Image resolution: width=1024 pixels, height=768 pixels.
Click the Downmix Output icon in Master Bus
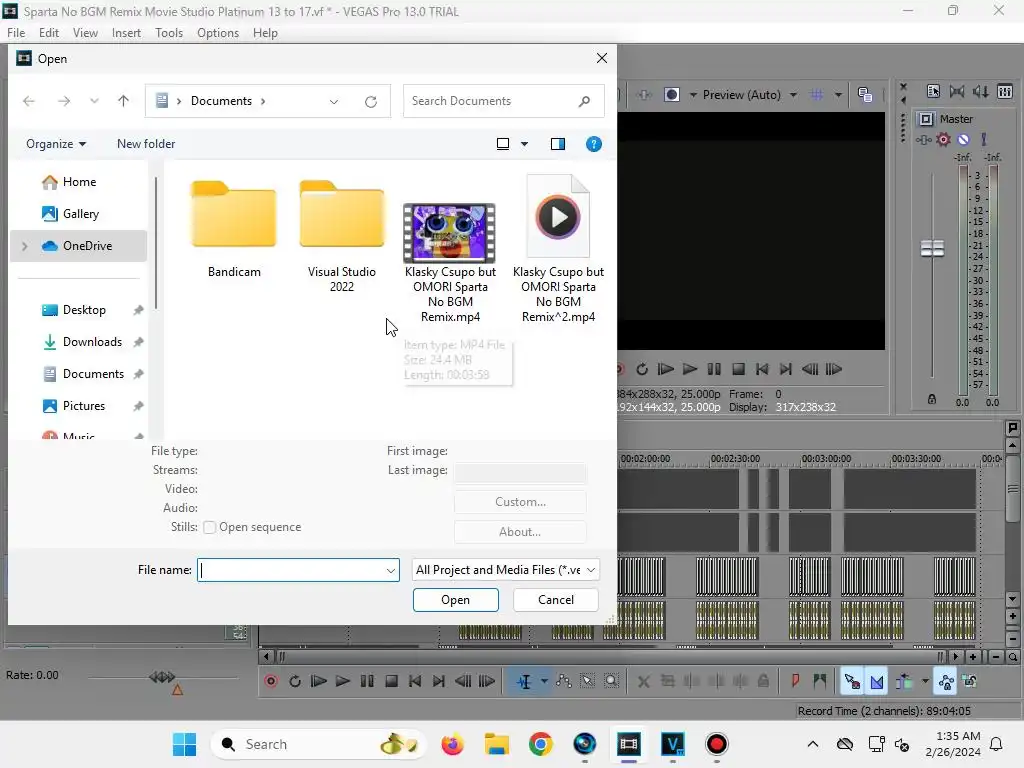[x=957, y=91]
